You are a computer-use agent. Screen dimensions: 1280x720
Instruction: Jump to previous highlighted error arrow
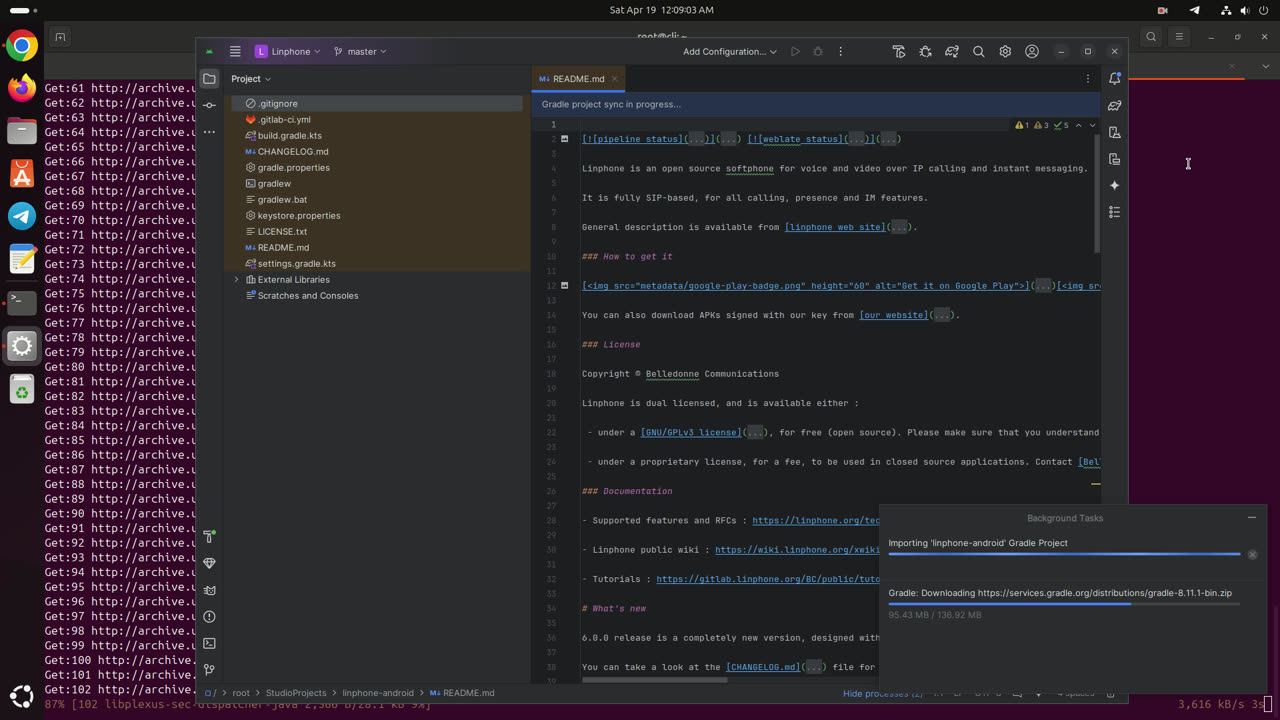(x=1078, y=125)
